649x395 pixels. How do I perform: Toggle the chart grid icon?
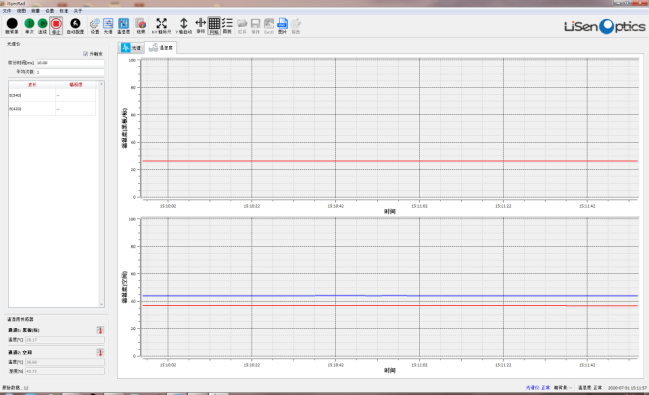(214, 26)
